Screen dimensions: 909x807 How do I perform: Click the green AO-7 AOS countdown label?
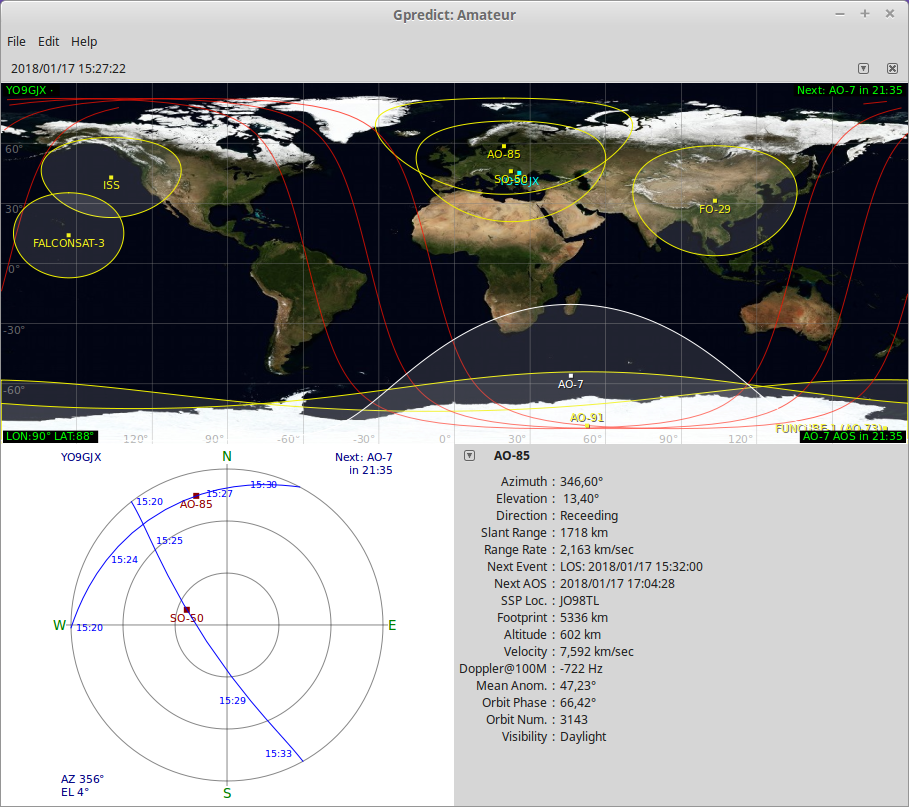851,437
